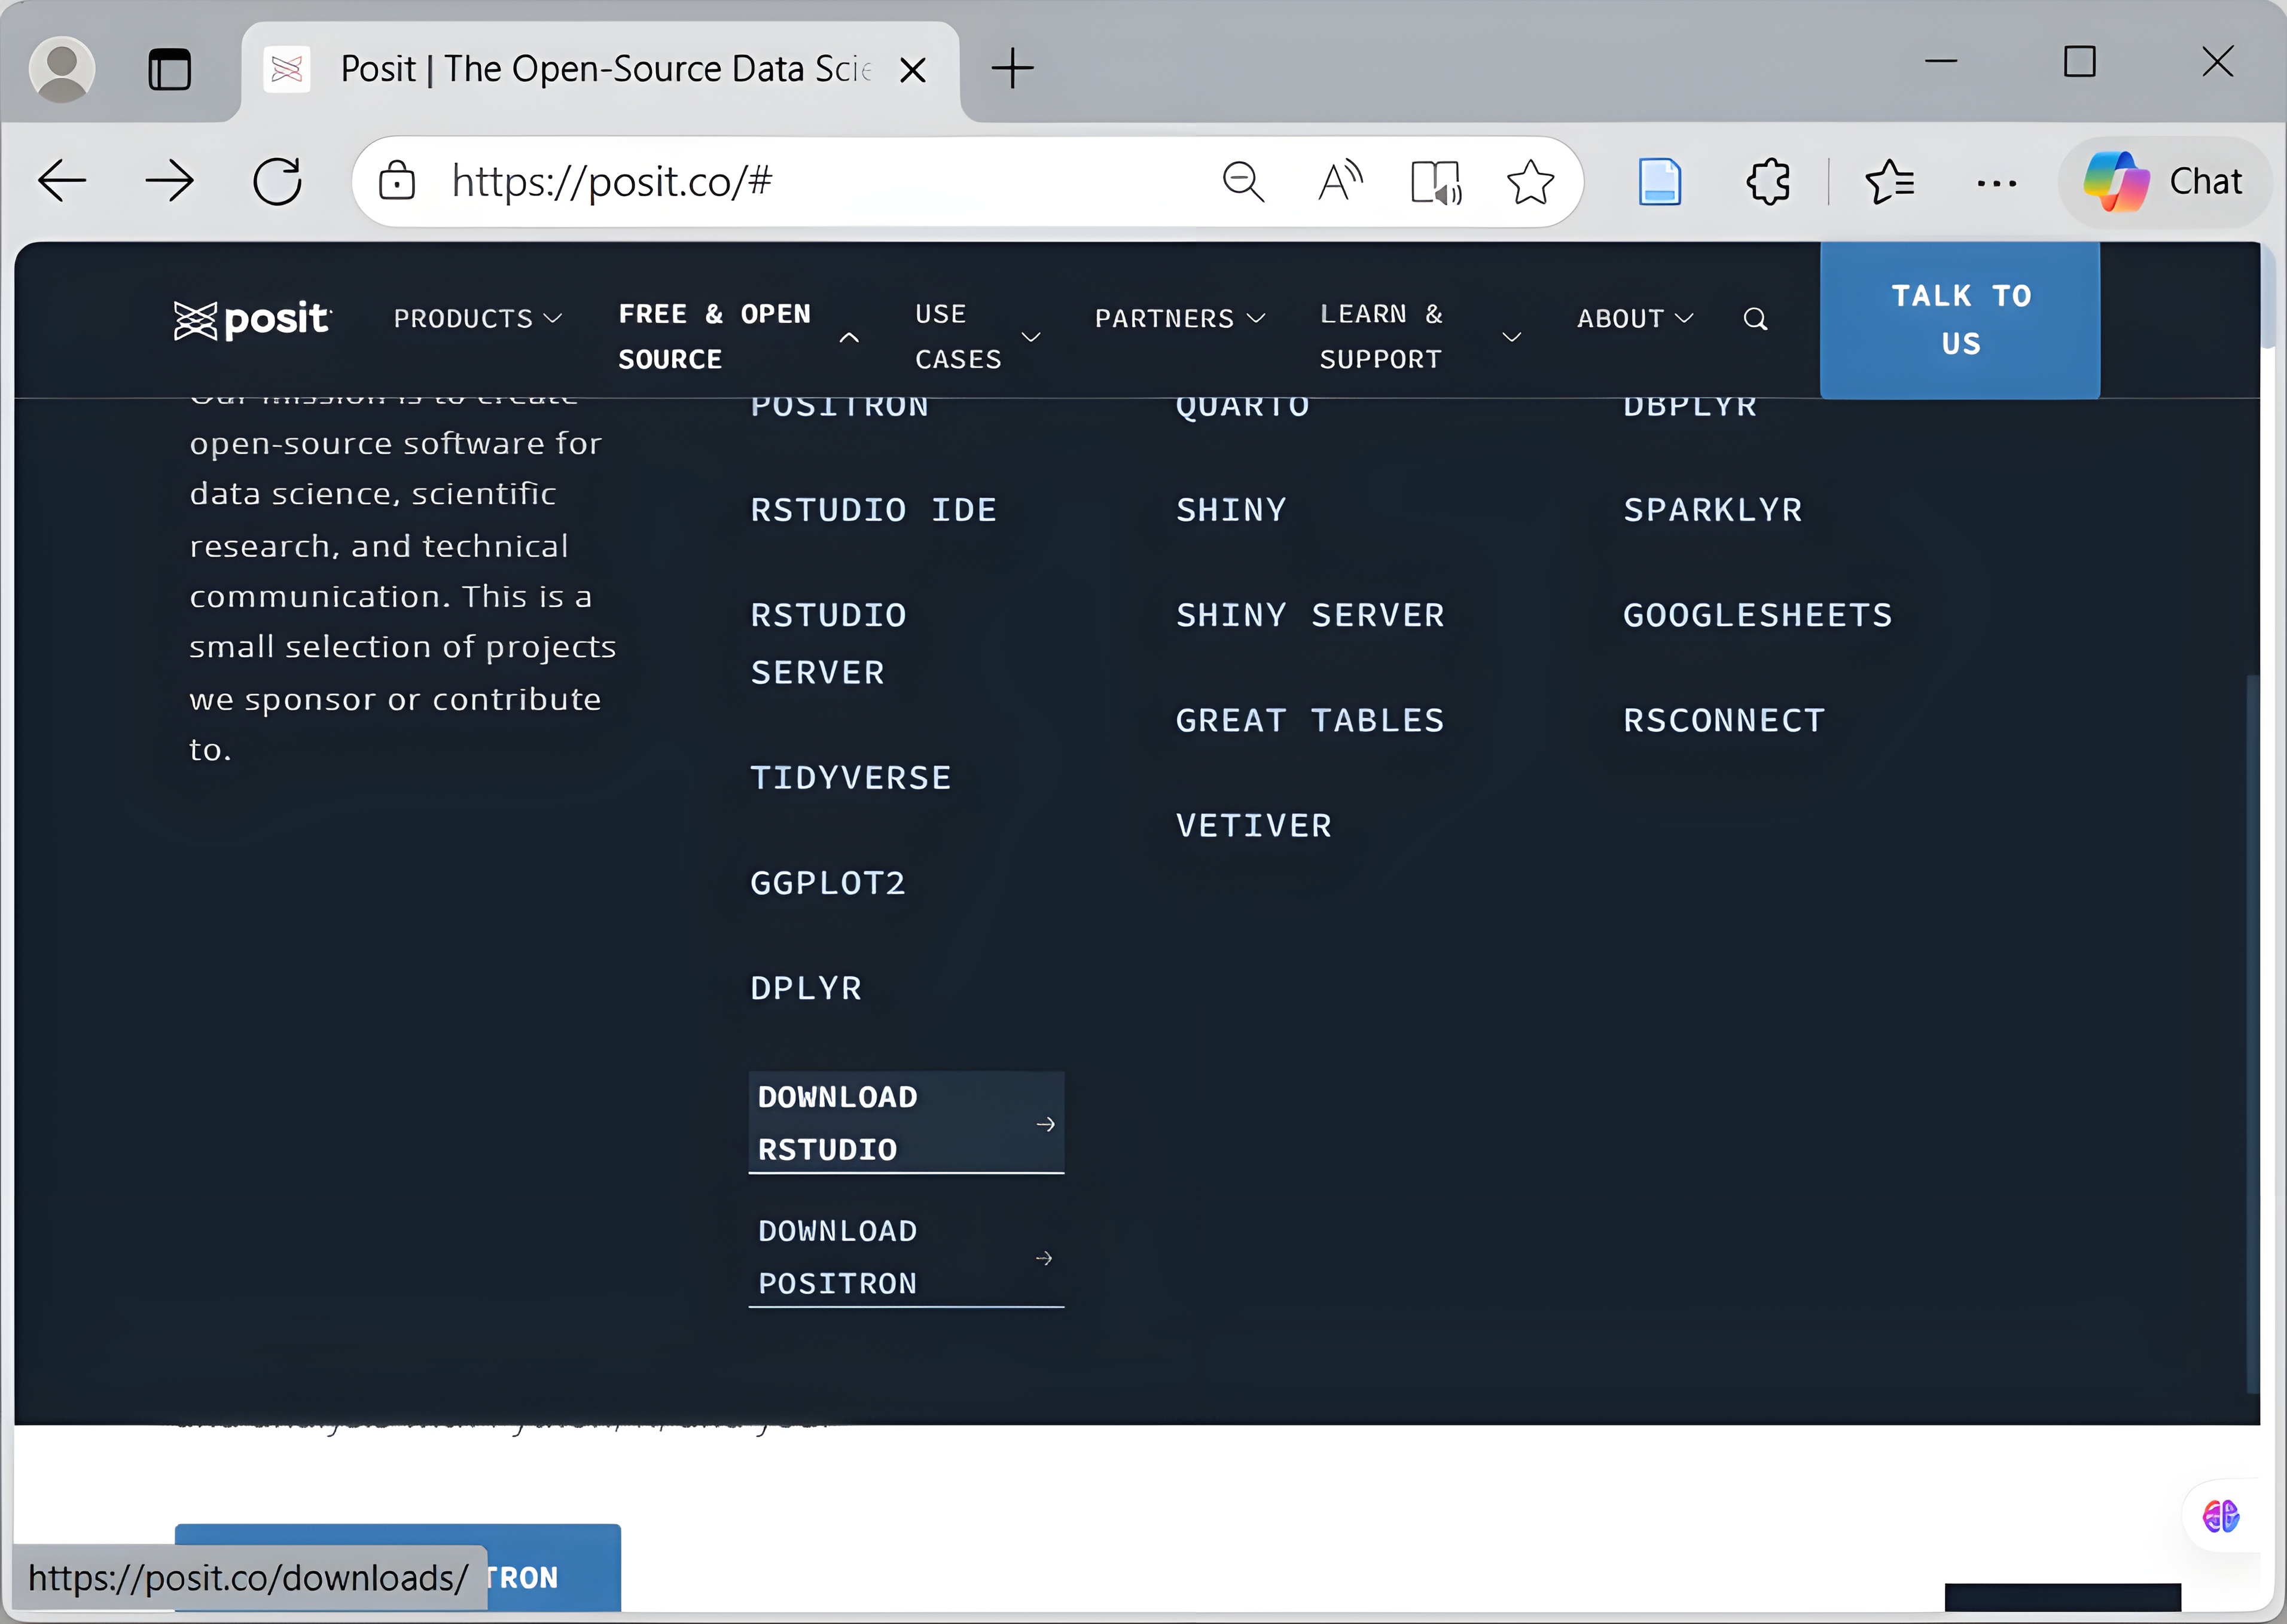The image size is (2287, 1624).
Task: Add page to favorites with star icon
Action: coord(1530,182)
